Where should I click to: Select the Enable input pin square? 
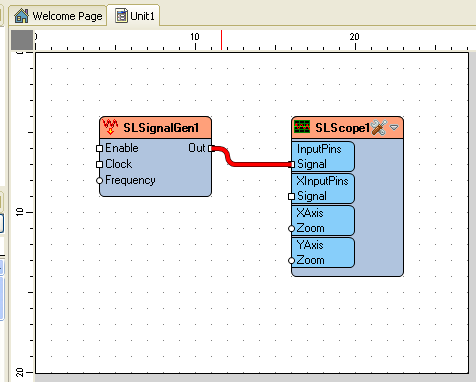pyautogui.click(x=99, y=148)
